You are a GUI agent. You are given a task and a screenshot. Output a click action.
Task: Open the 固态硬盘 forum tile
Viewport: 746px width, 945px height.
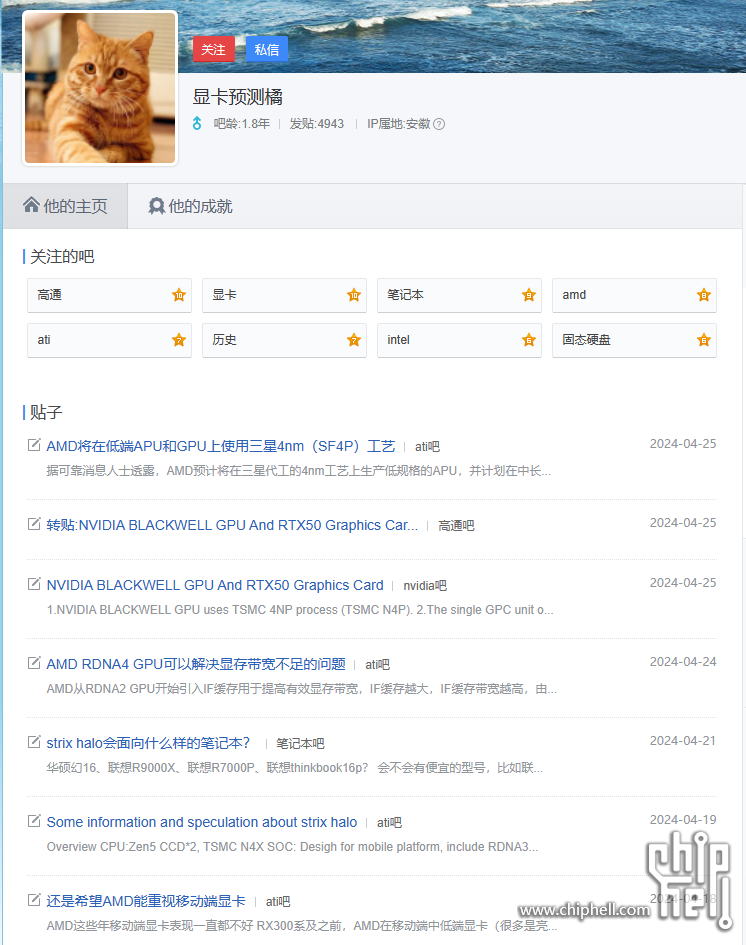coord(635,341)
